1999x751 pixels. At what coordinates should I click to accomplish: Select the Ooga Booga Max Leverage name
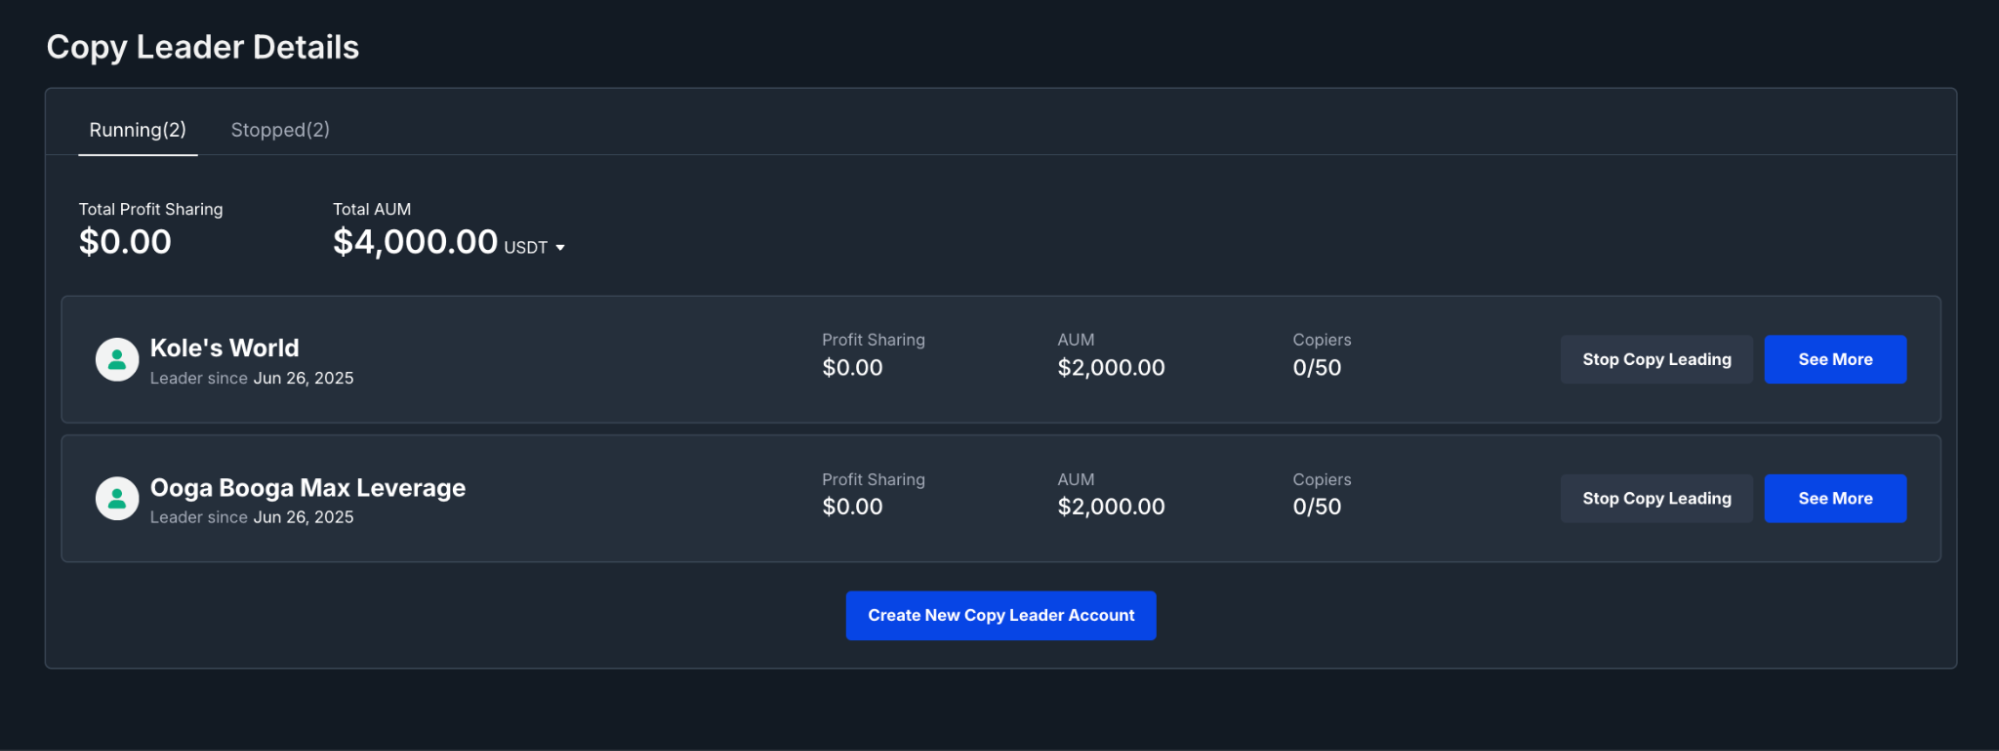coord(307,487)
